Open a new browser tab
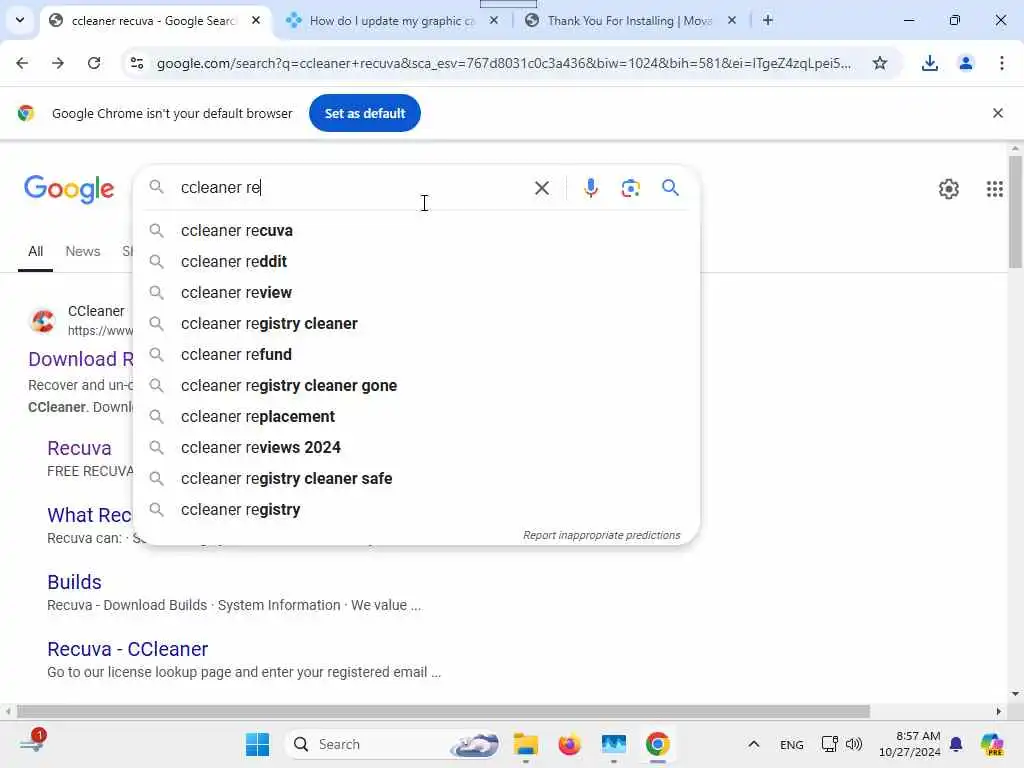 [768, 21]
